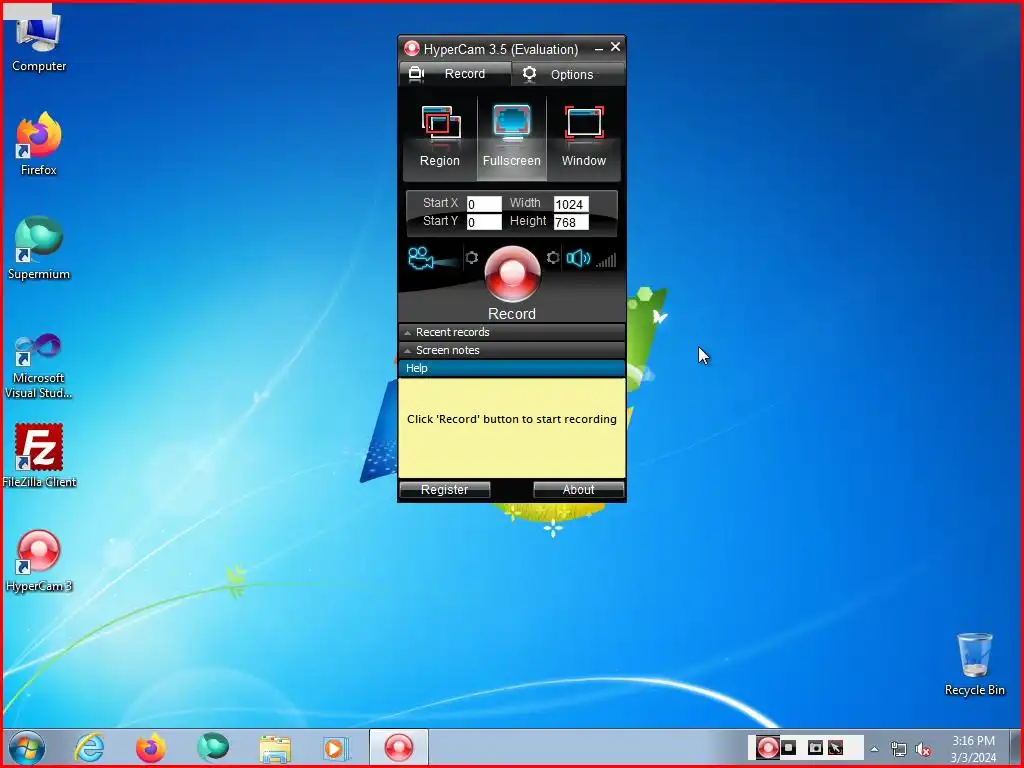Switch to the Record tab
The height and width of the screenshot is (768, 1024).
coord(455,74)
